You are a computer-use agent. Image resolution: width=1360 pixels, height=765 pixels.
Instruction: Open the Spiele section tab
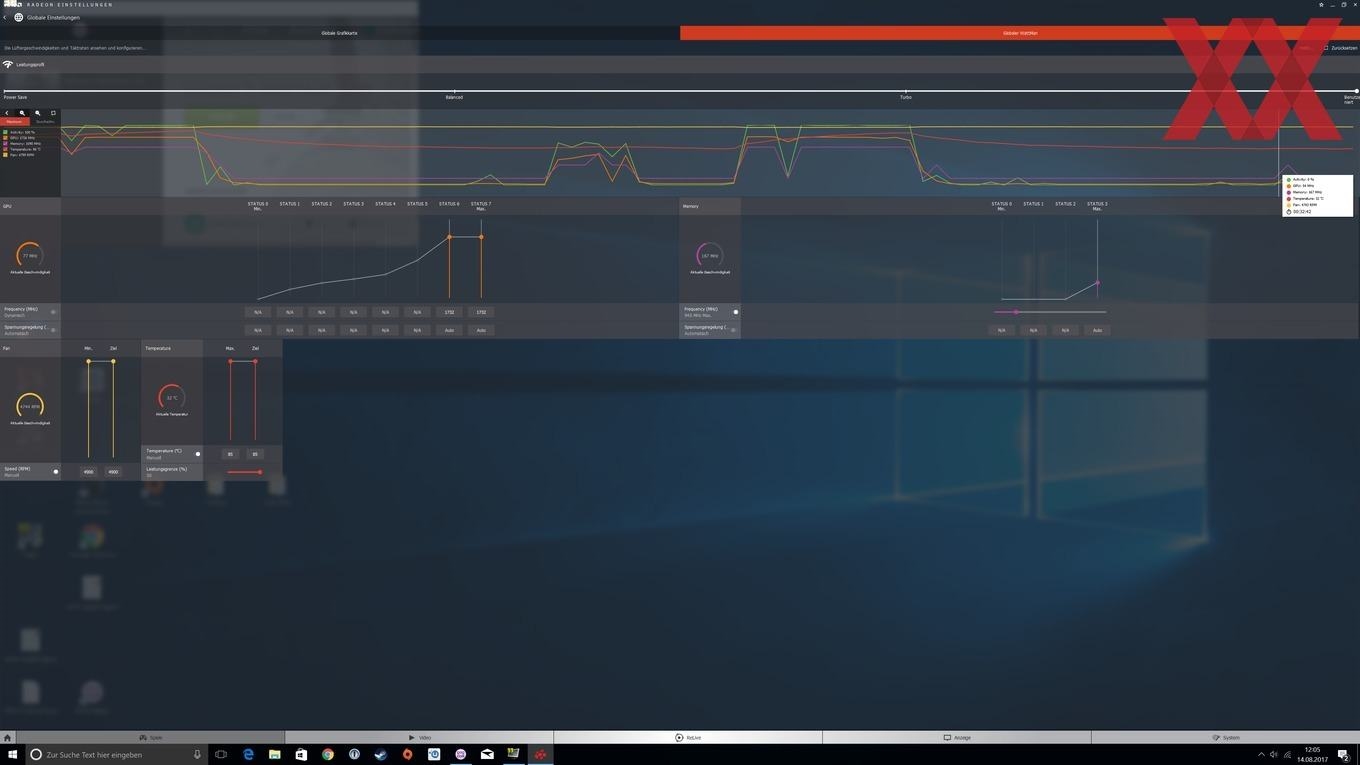point(150,738)
